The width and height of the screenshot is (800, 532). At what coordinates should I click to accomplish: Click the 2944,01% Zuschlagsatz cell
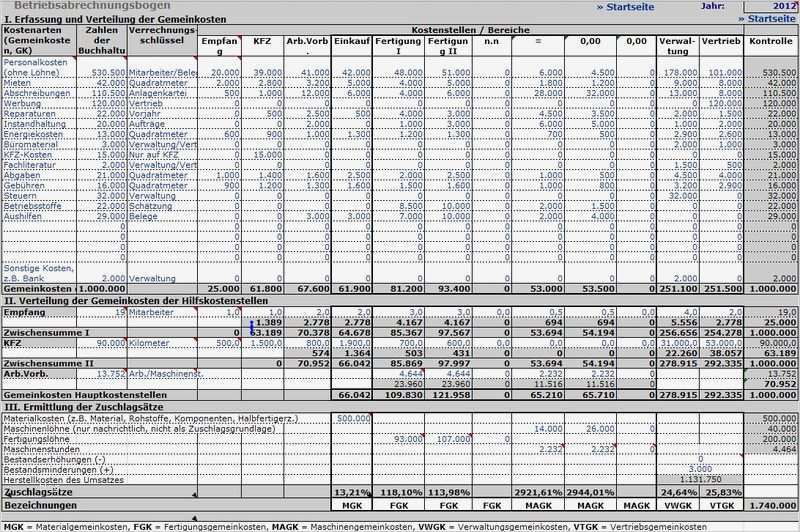tap(590, 493)
